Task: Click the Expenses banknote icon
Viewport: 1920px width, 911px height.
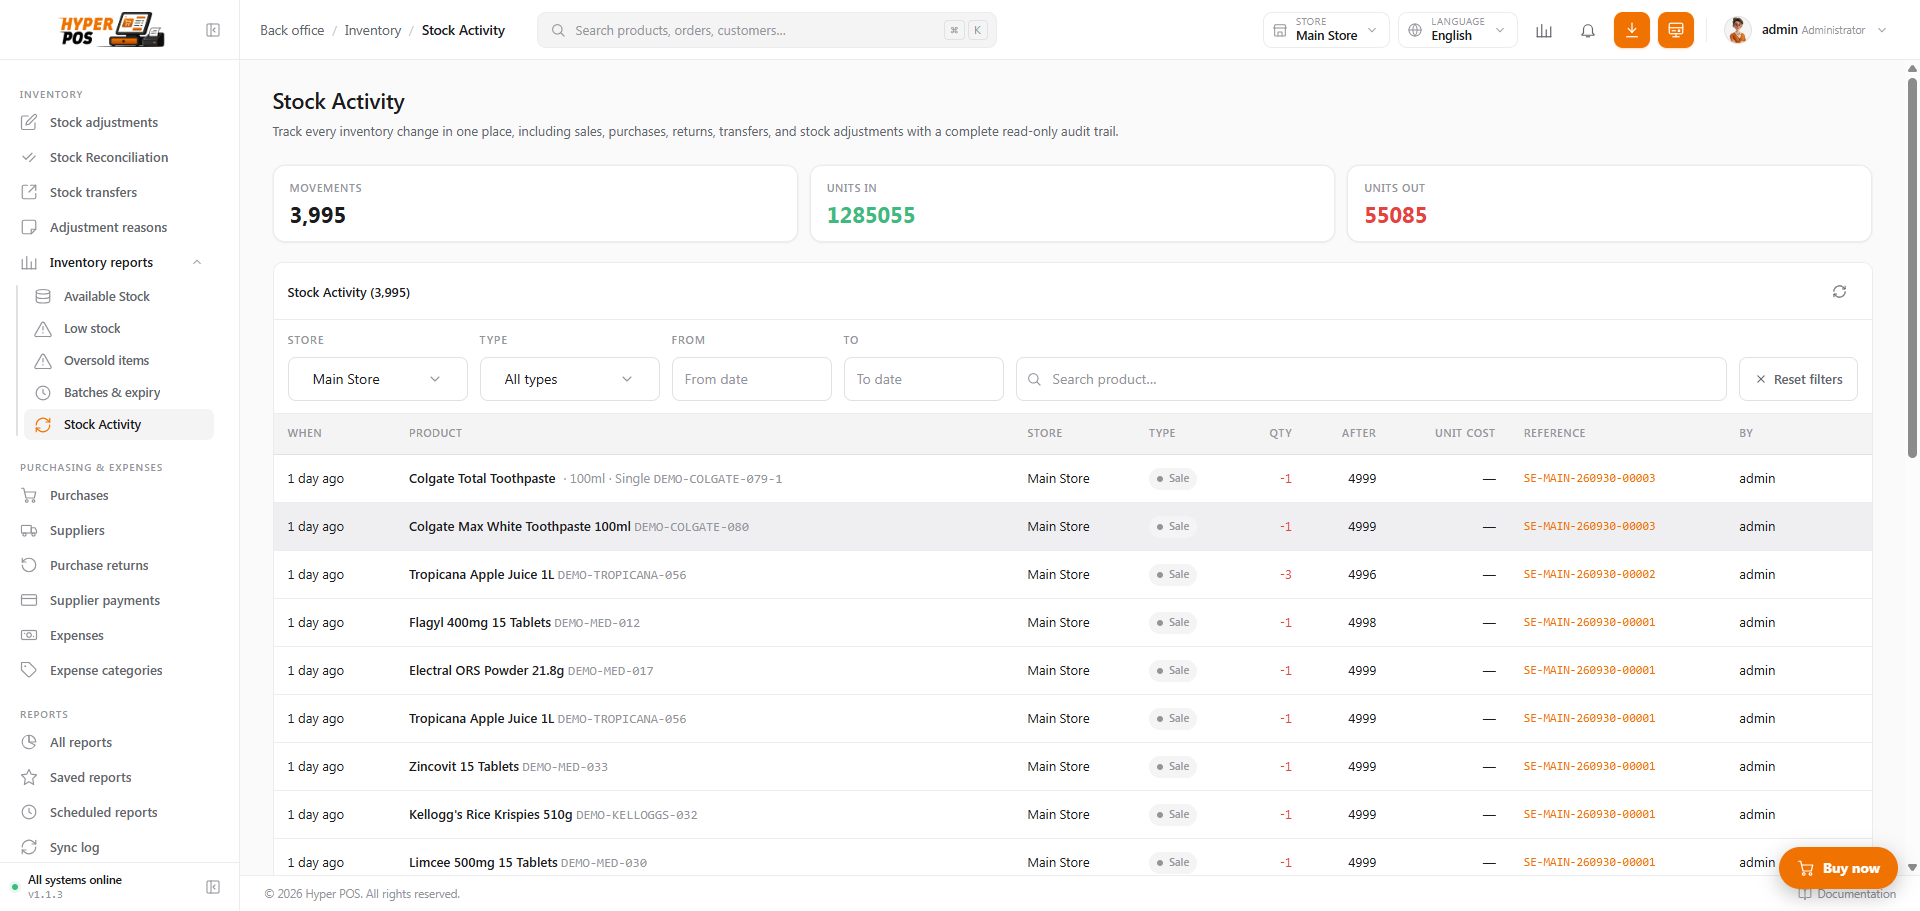Action: click(29, 635)
